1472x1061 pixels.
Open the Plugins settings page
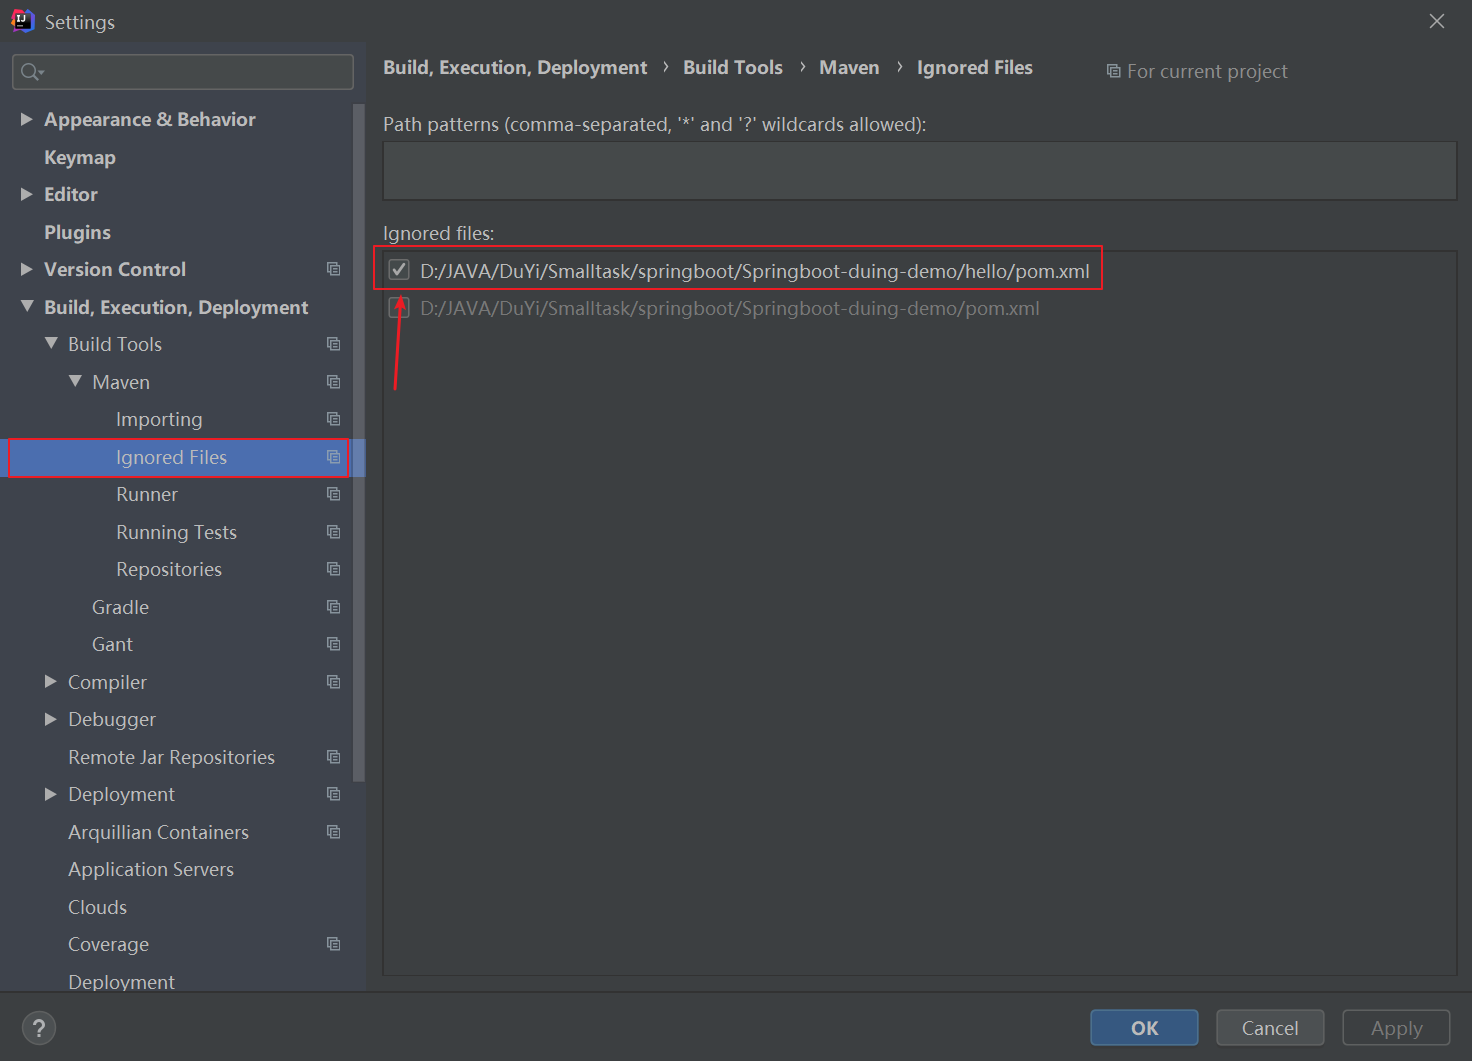click(x=77, y=232)
